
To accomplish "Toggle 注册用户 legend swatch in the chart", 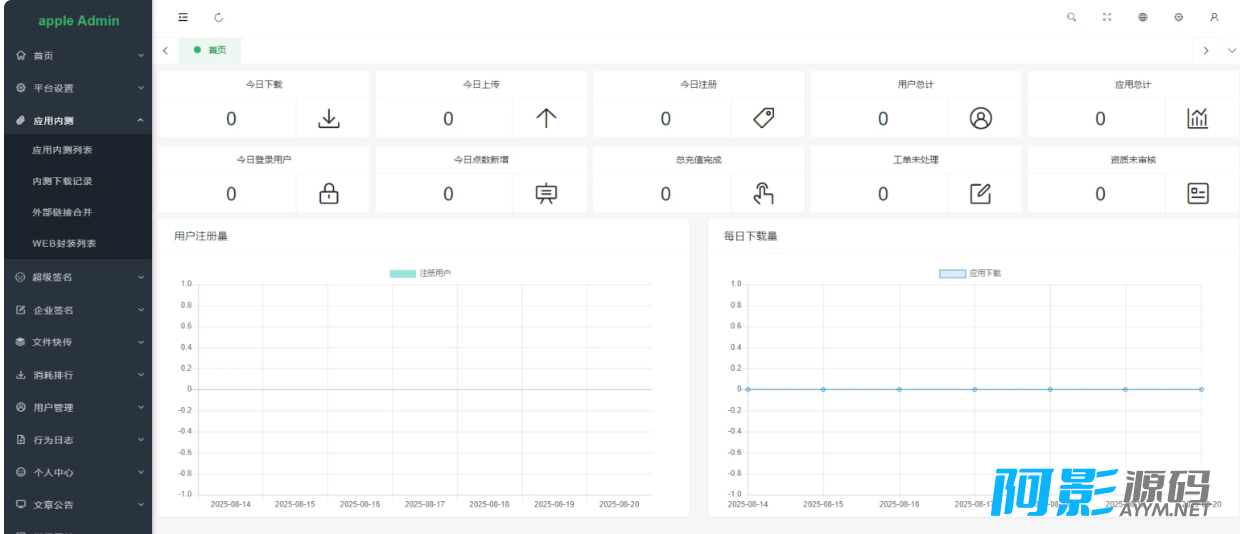I will point(403,273).
